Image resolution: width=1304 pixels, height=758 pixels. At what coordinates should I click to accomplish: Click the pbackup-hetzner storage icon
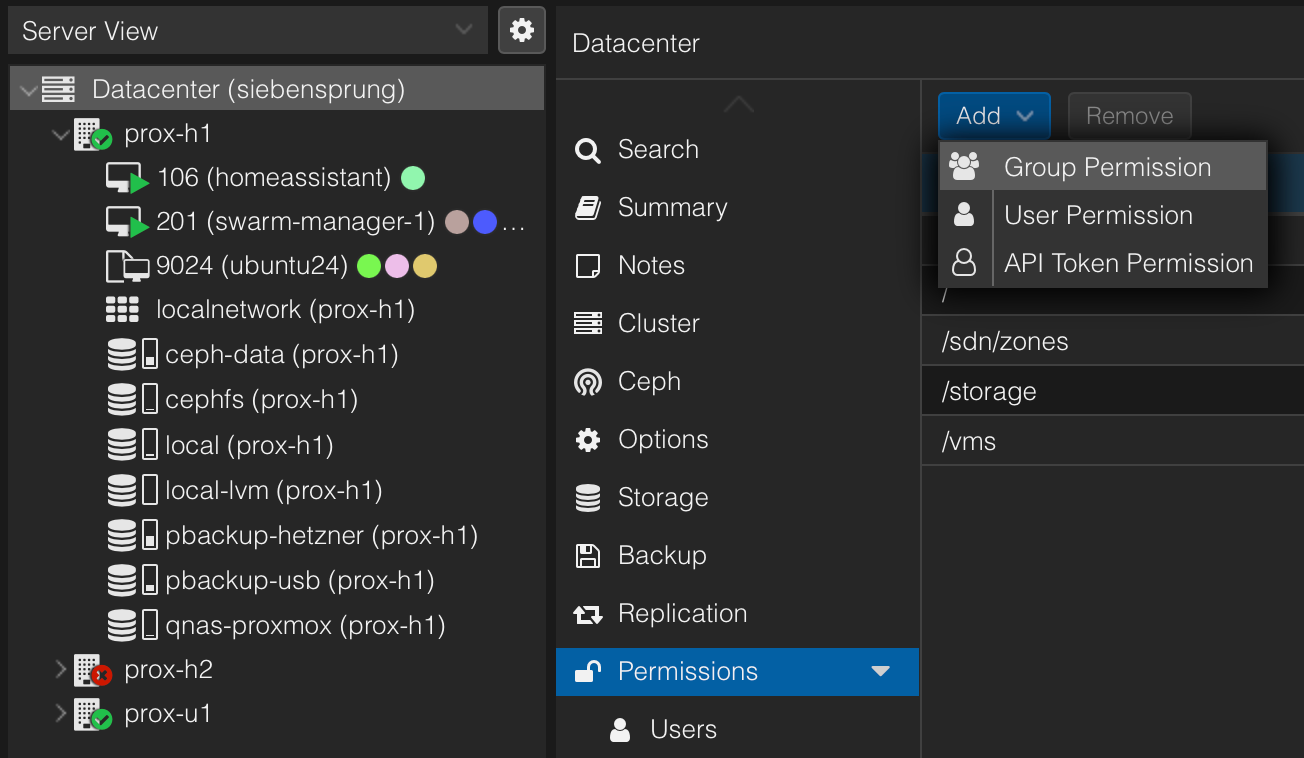(133, 536)
